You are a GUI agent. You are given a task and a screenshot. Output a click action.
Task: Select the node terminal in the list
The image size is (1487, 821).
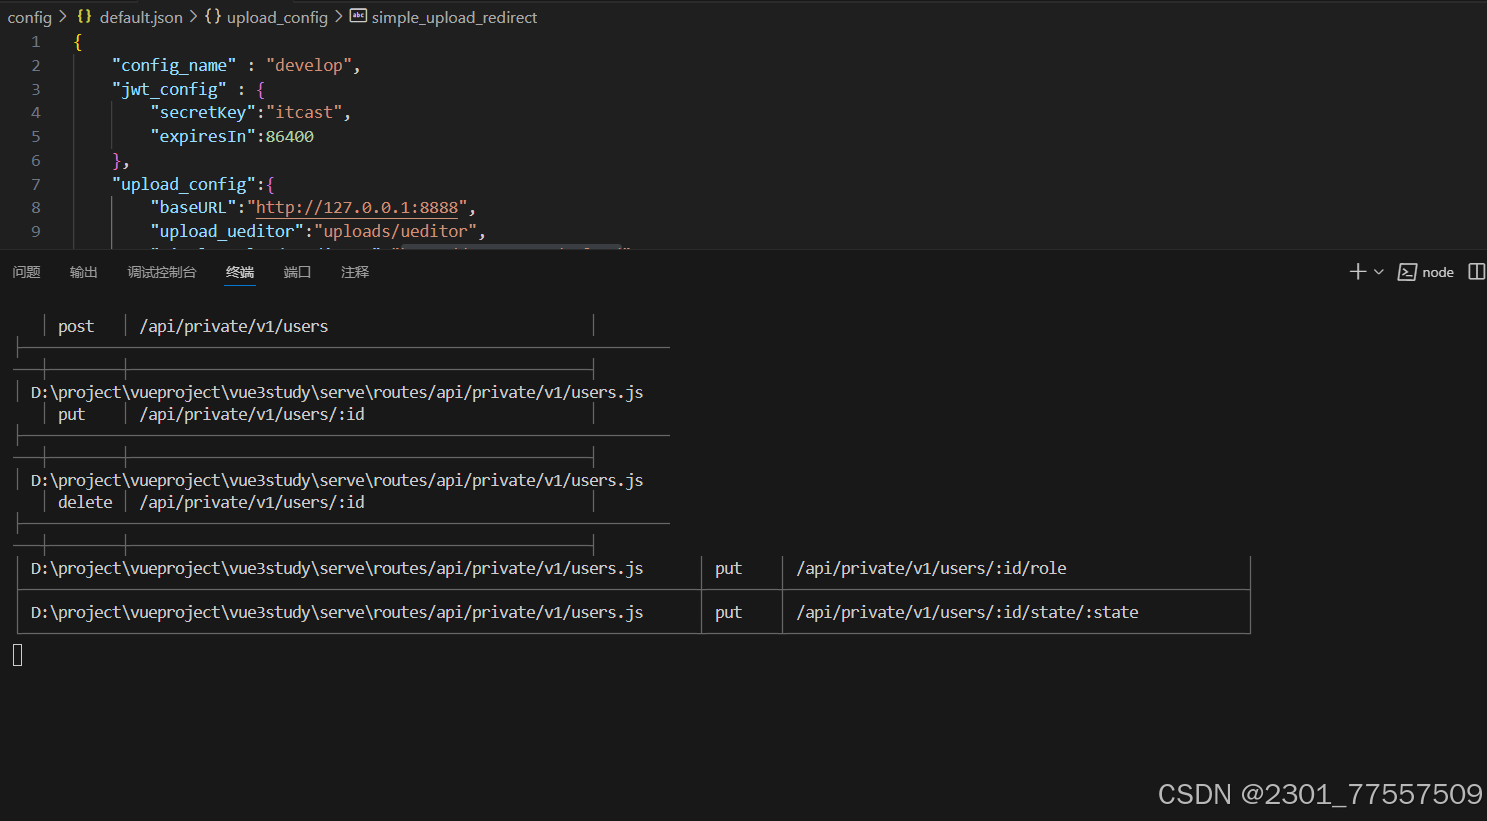click(1437, 271)
